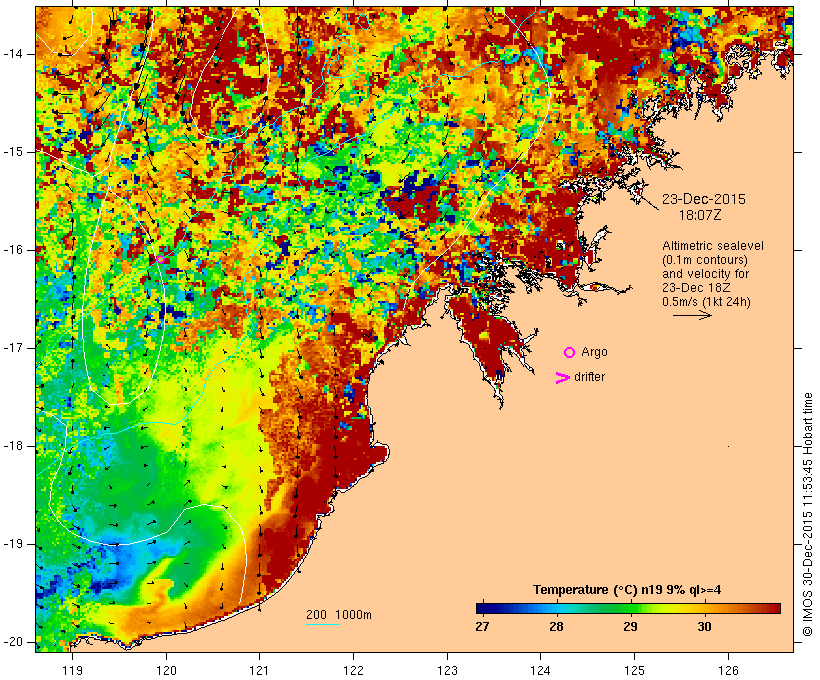Click the latitude label '-15'

(x=13, y=152)
